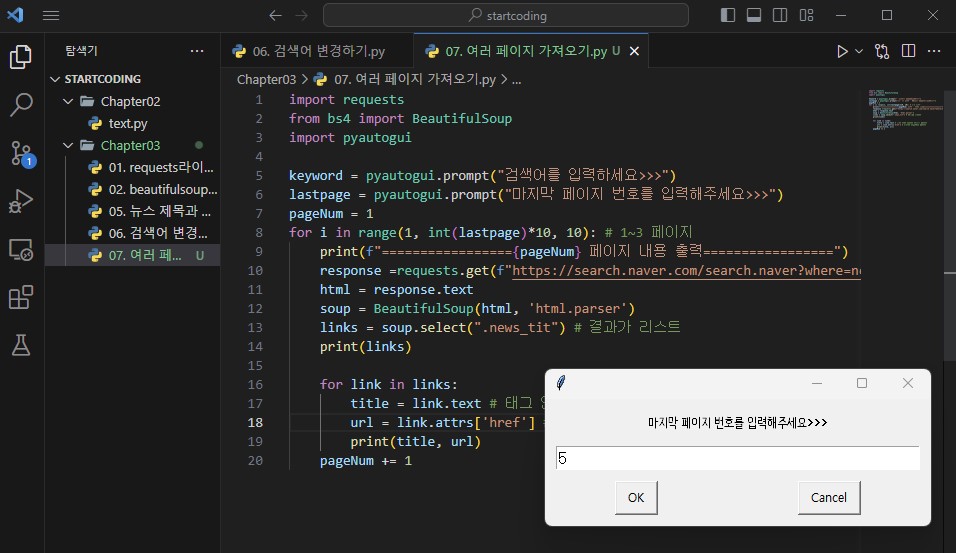Viewport: 956px width, 553px height.
Task: Click 'print(title, url)' on line 19
Action: (x=415, y=441)
